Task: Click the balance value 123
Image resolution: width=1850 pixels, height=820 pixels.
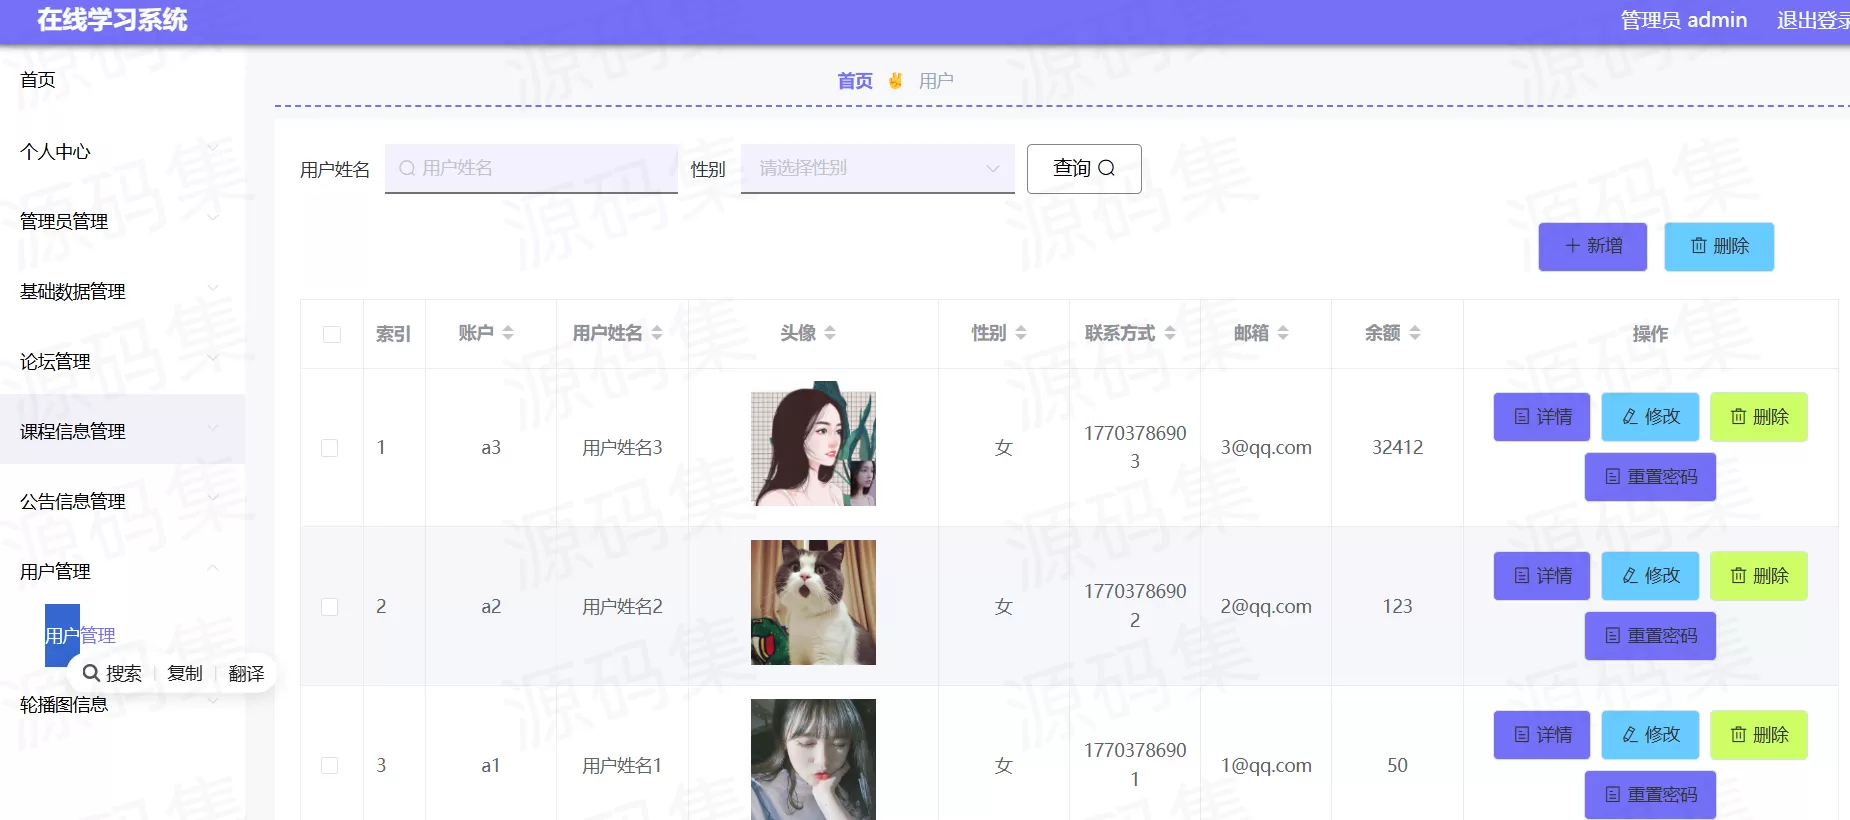Action: (x=1397, y=607)
